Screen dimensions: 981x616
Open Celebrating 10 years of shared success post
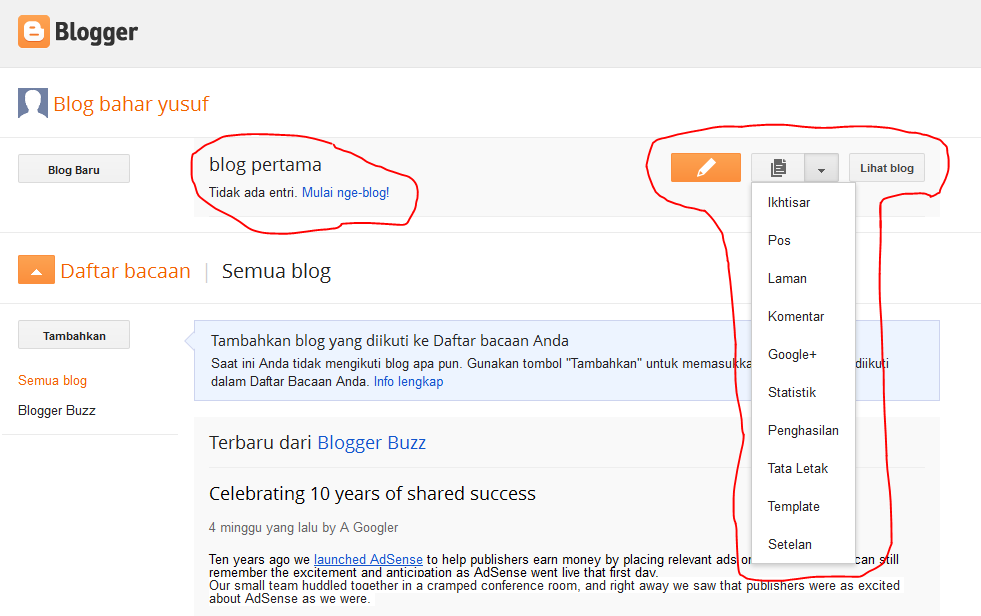click(x=372, y=493)
